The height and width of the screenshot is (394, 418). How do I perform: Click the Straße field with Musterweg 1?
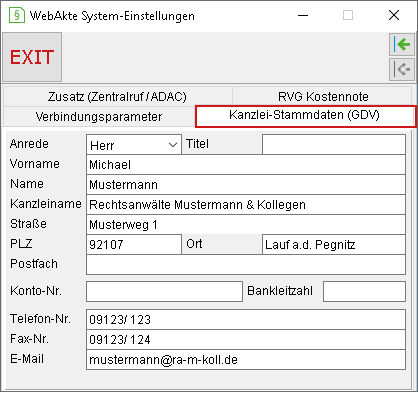click(246, 225)
